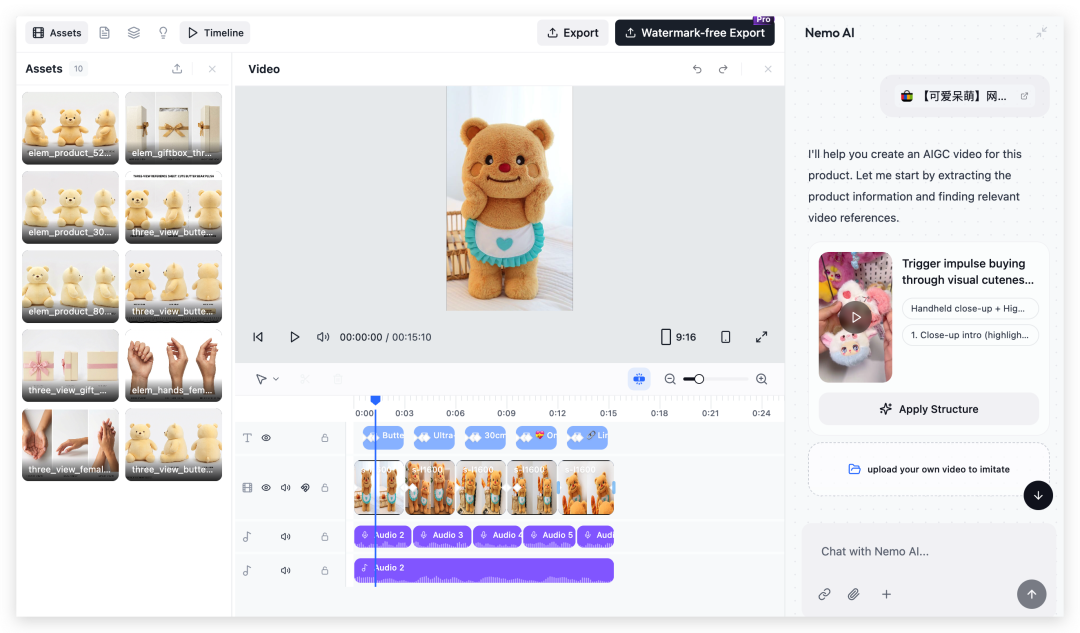Lock the text track

[x=324, y=438]
